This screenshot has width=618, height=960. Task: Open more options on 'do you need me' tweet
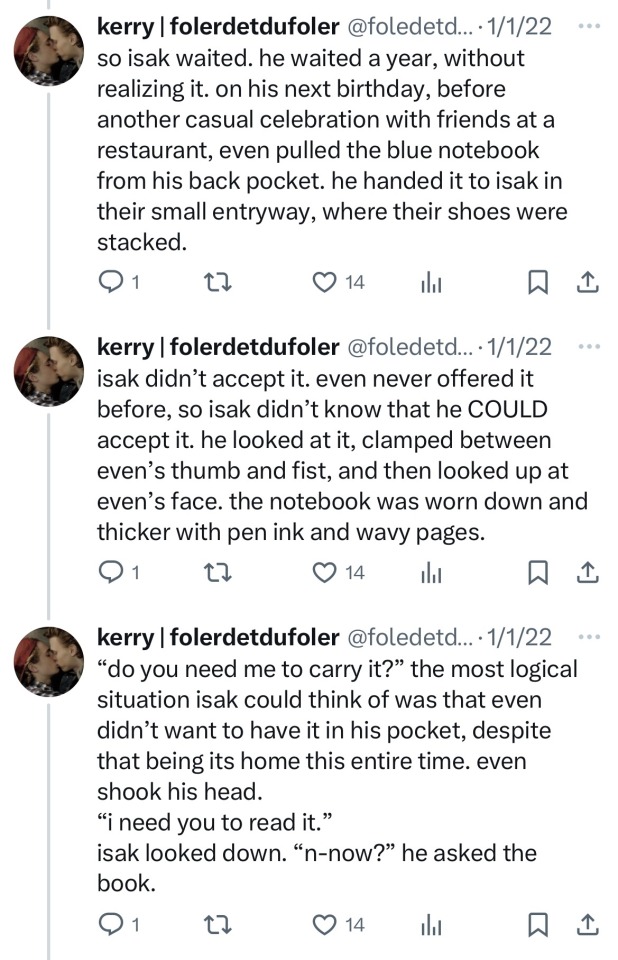tap(590, 636)
